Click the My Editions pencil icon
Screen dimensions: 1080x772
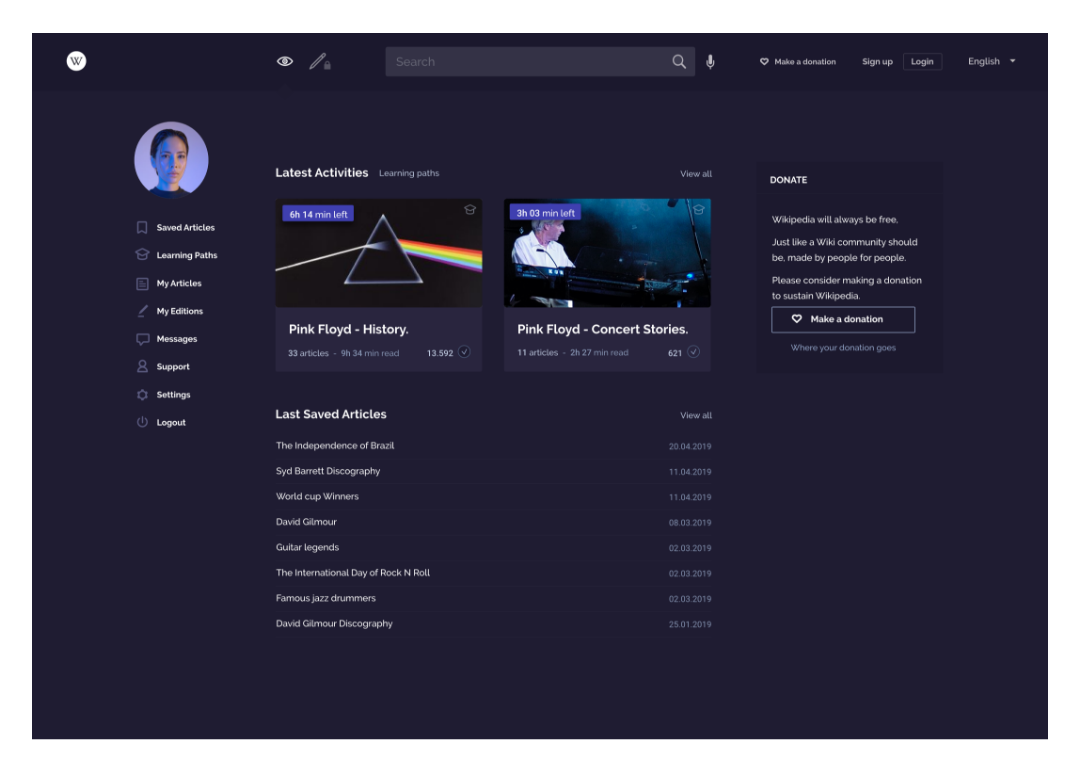click(142, 311)
